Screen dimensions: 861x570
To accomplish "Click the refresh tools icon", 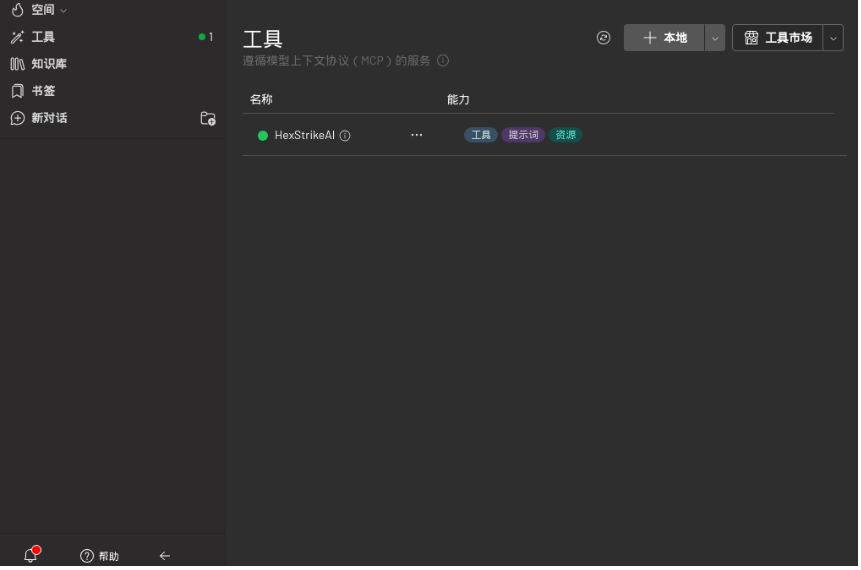I will point(603,38).
